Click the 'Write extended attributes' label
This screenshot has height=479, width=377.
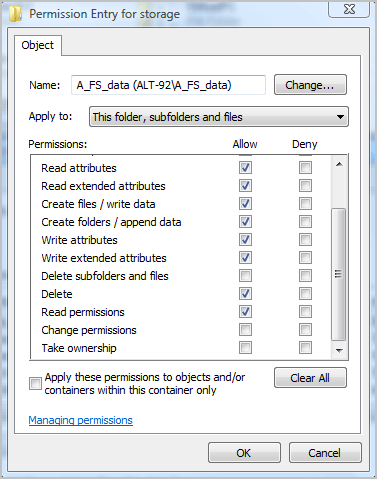104,258
